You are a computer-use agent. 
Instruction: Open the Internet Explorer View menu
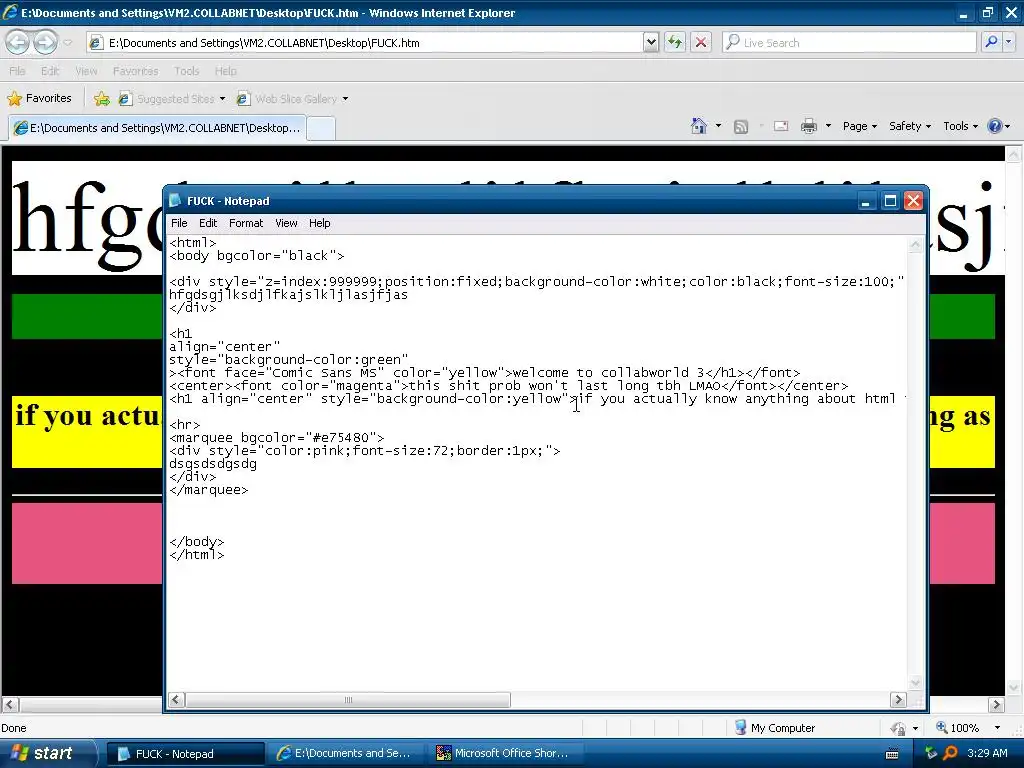(x=86, y=71)
